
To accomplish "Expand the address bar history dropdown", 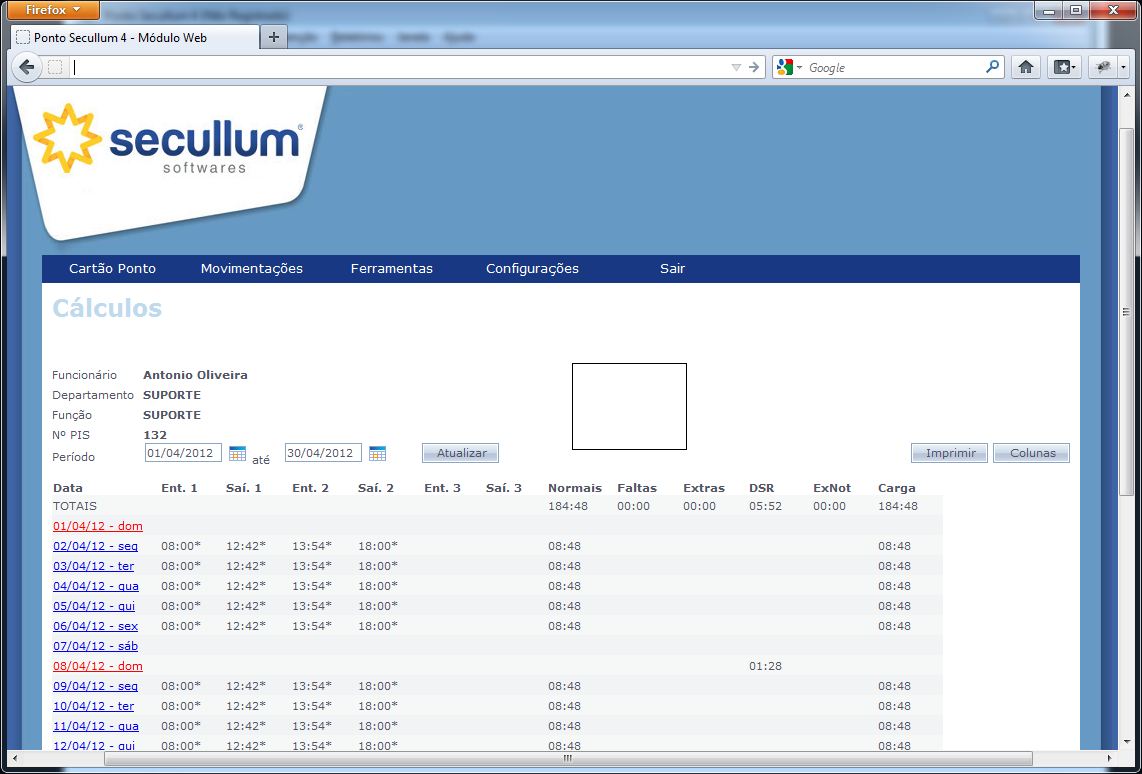I will coord(736,68).
